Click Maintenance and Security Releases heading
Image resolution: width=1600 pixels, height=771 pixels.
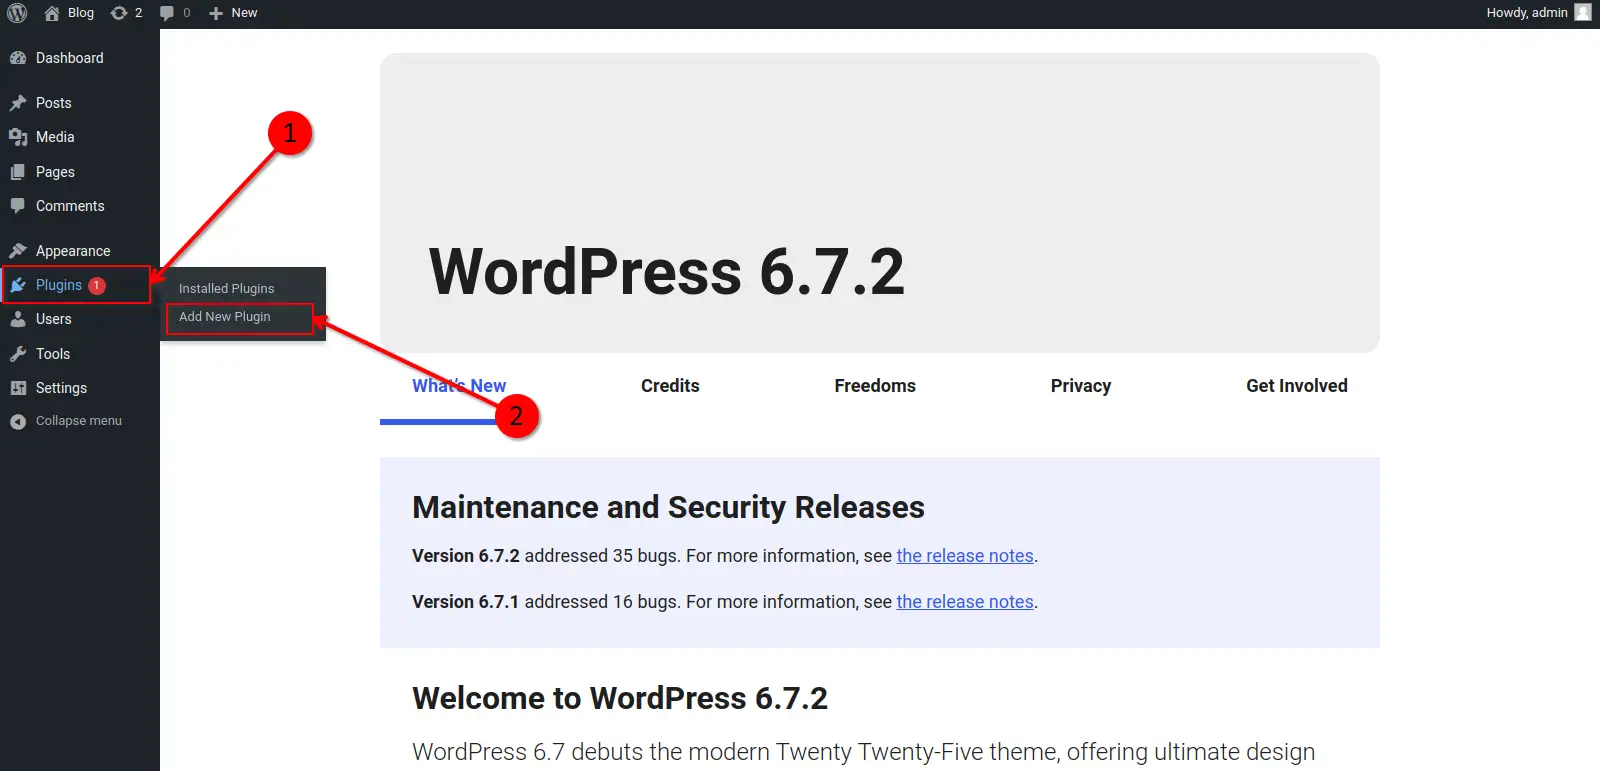click(x=668, y=508)
